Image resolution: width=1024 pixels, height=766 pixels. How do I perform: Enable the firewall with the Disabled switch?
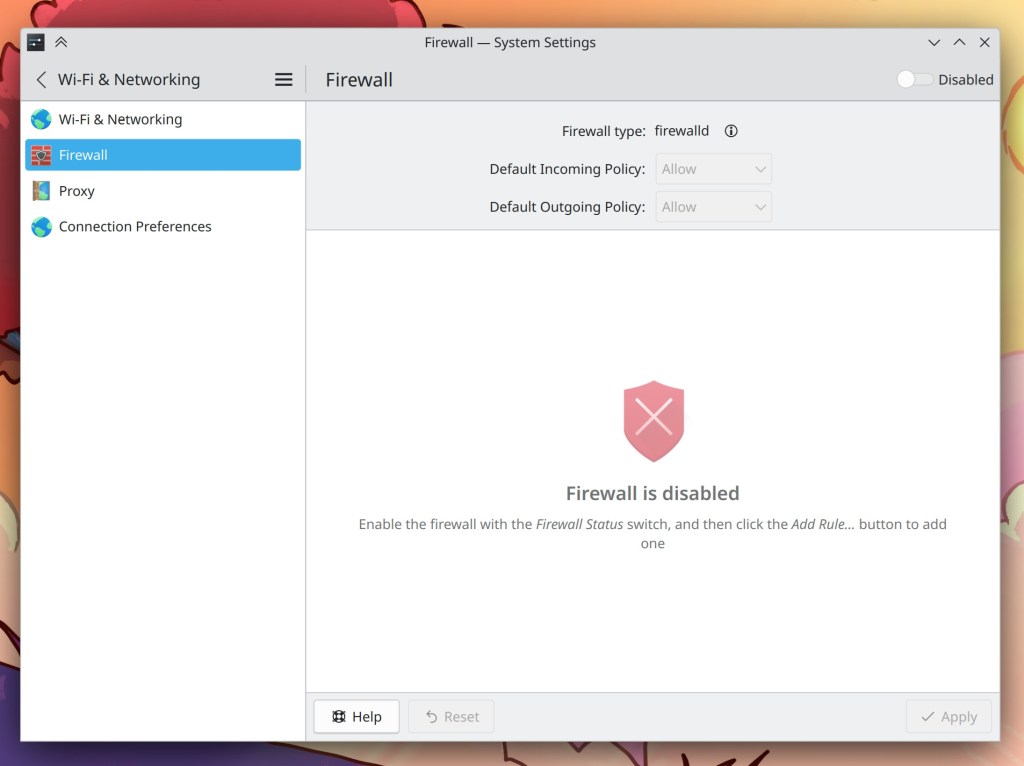pos(915,79)
